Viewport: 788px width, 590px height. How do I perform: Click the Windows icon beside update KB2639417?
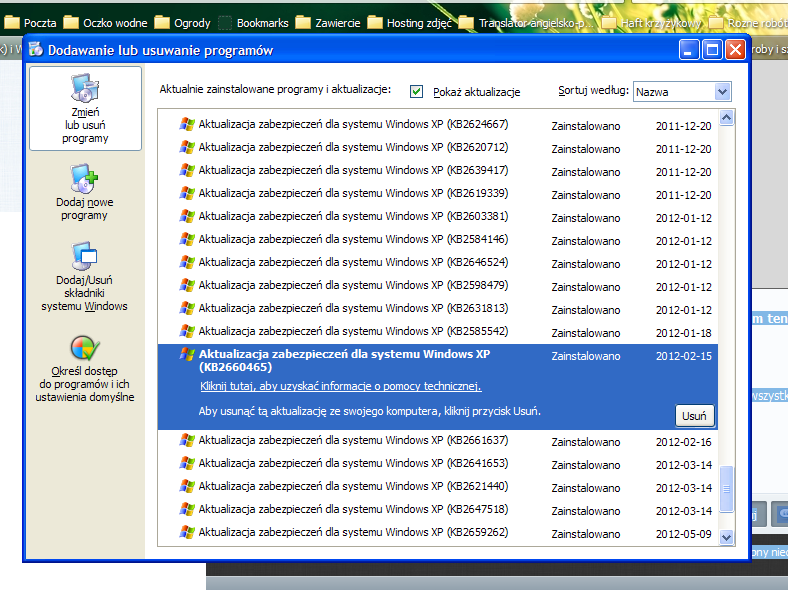[187, 170]
